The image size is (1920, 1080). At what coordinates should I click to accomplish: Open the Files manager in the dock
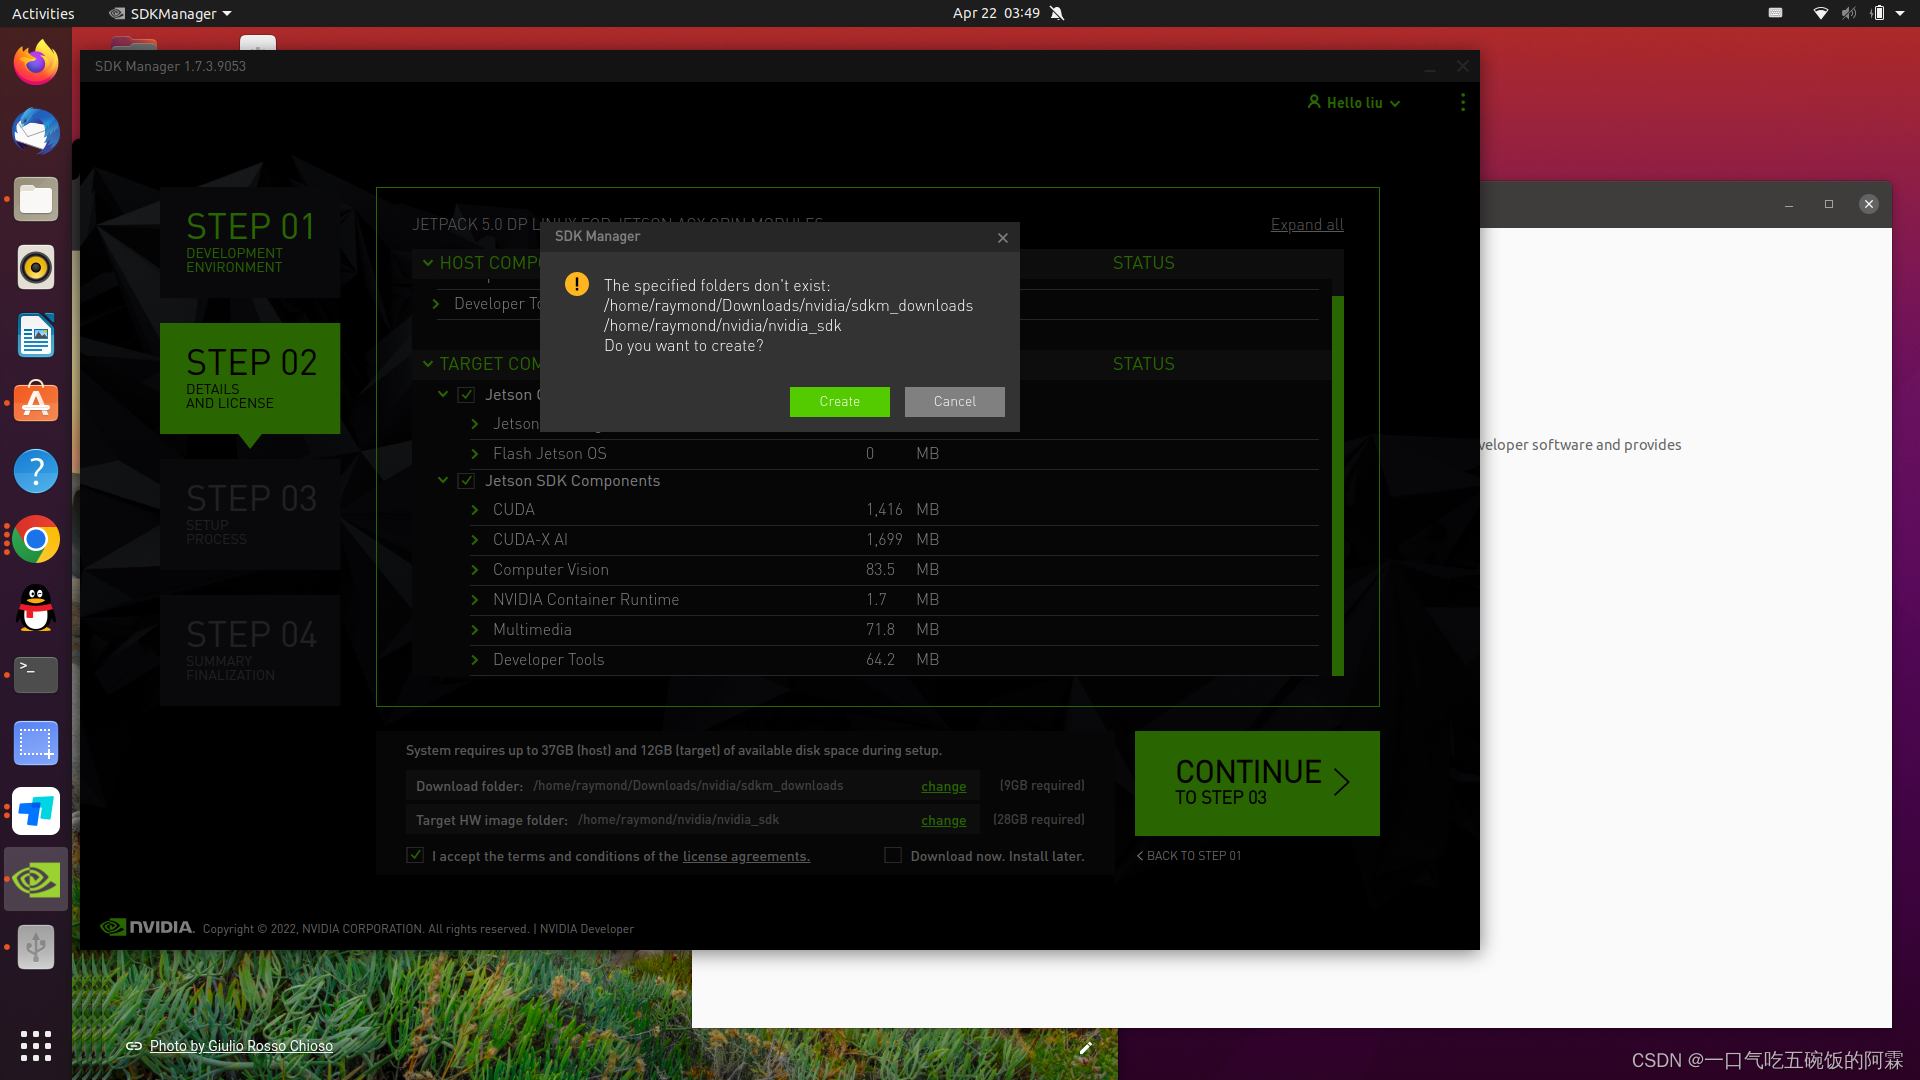point(36,199)
